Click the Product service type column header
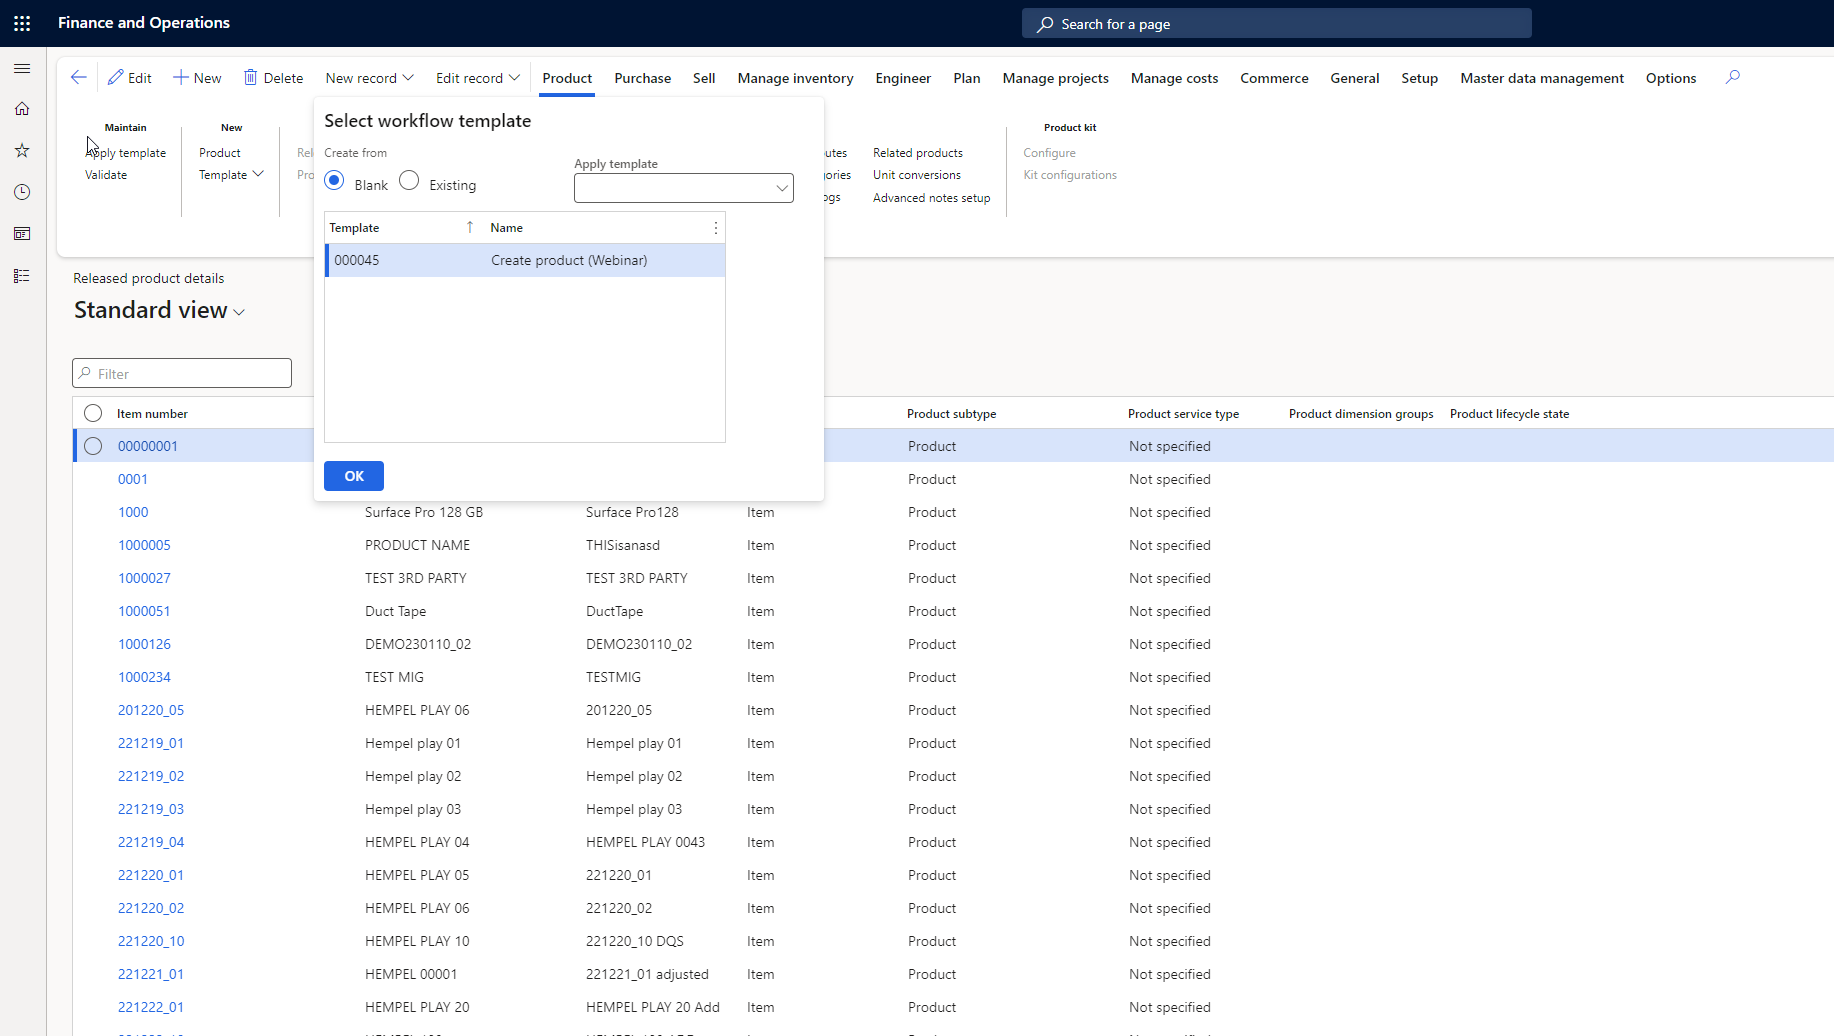Viewport: 1834px width, 1036px height. 1183,414
